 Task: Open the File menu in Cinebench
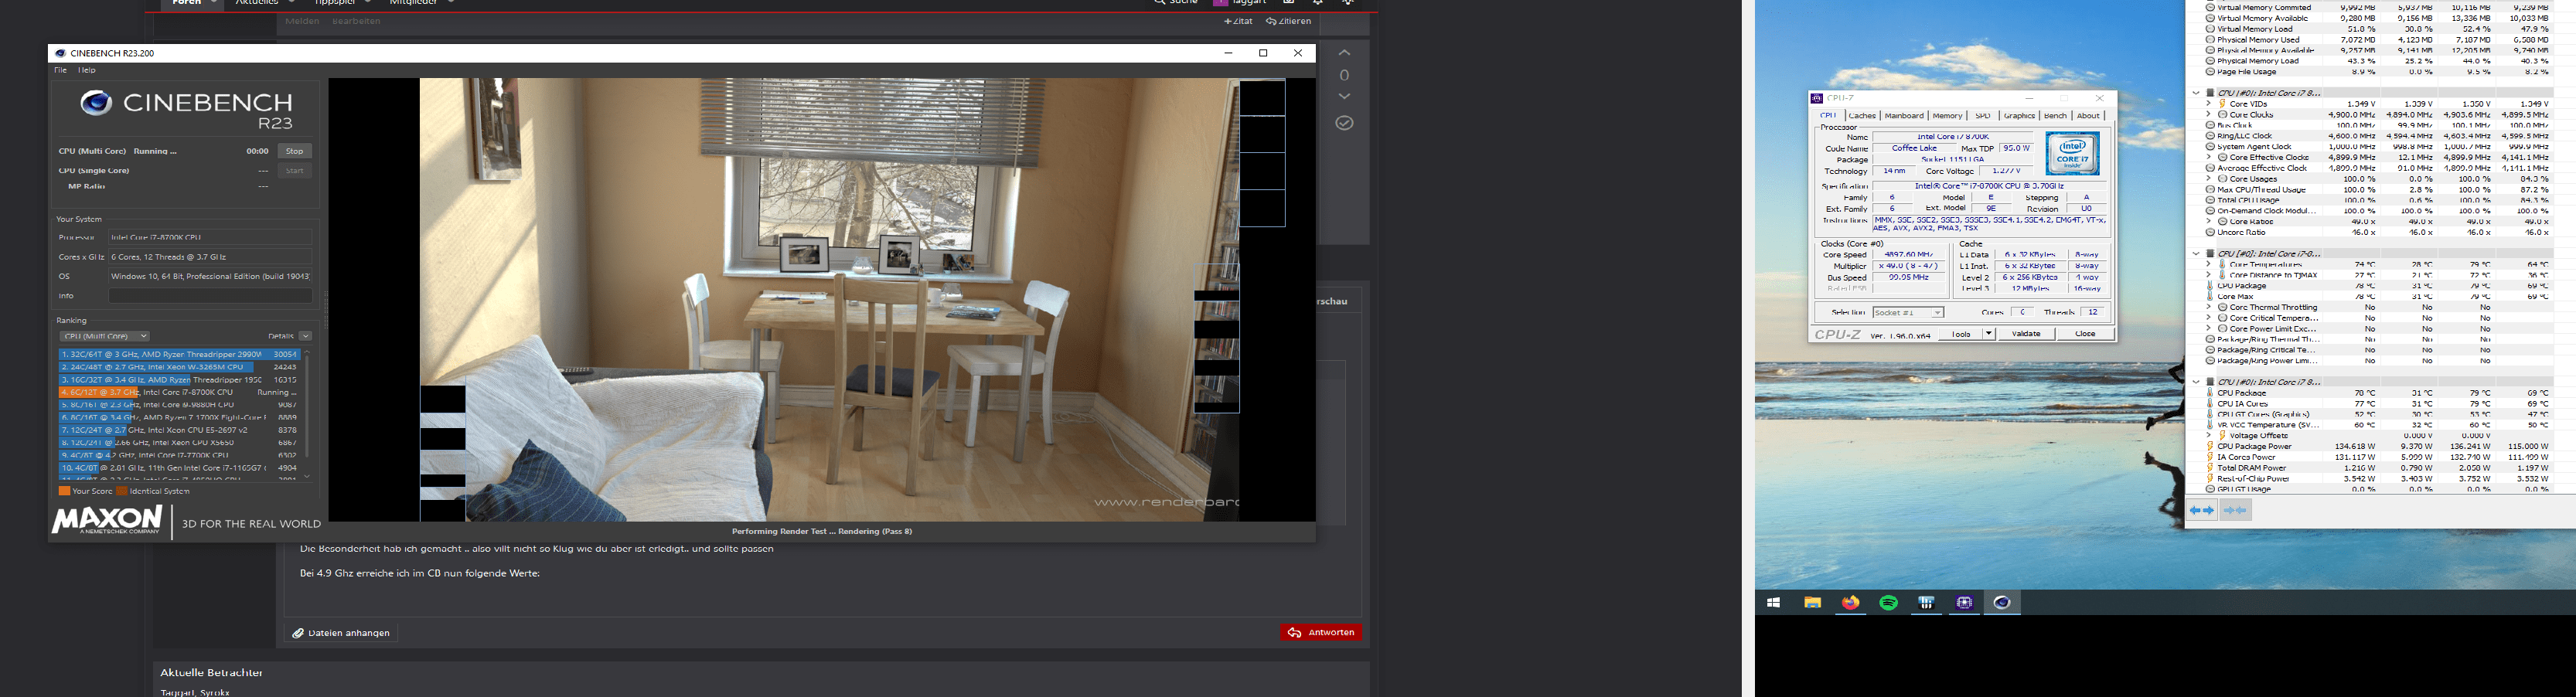point(60,70)
